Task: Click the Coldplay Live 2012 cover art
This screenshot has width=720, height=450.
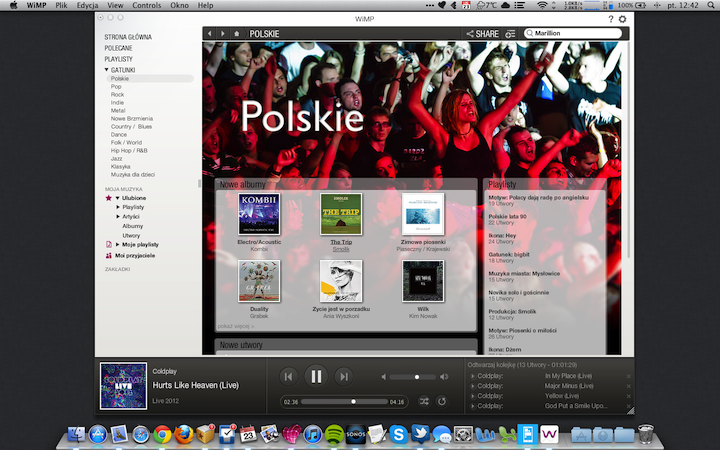Action: point(124,386)
